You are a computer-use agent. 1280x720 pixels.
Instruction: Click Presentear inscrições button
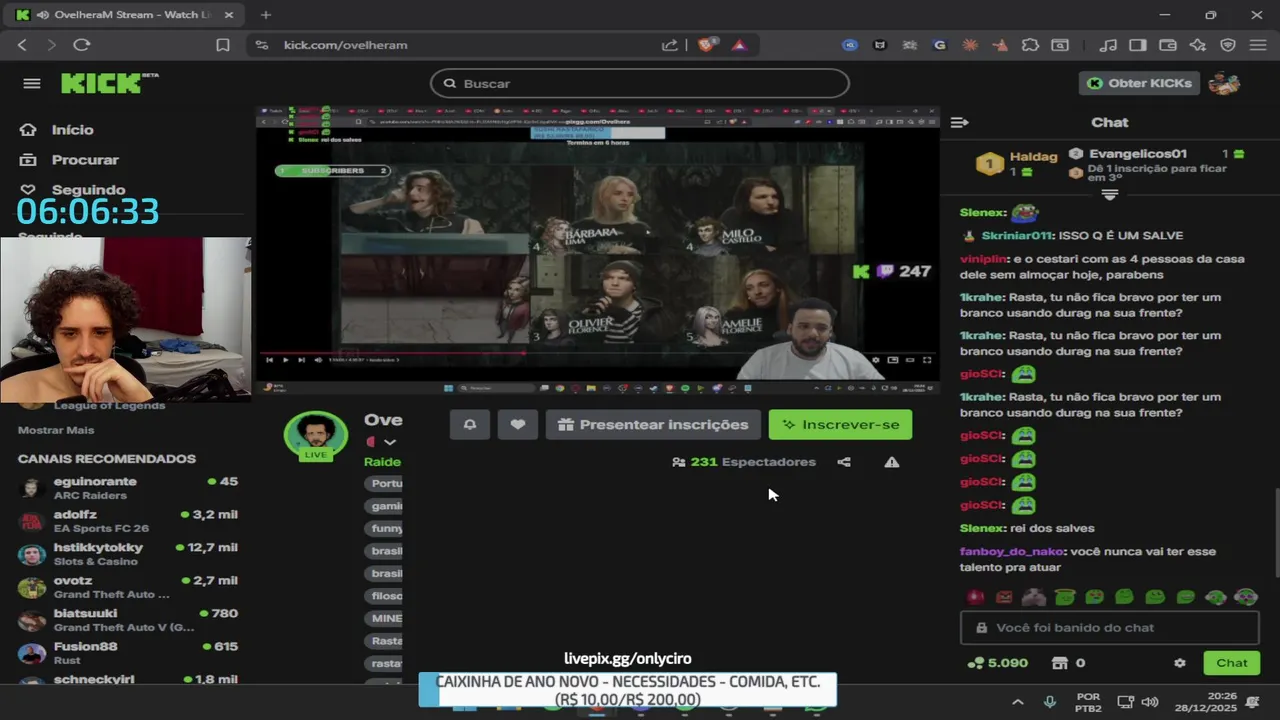pyautogui.click(x=653, y=424)
